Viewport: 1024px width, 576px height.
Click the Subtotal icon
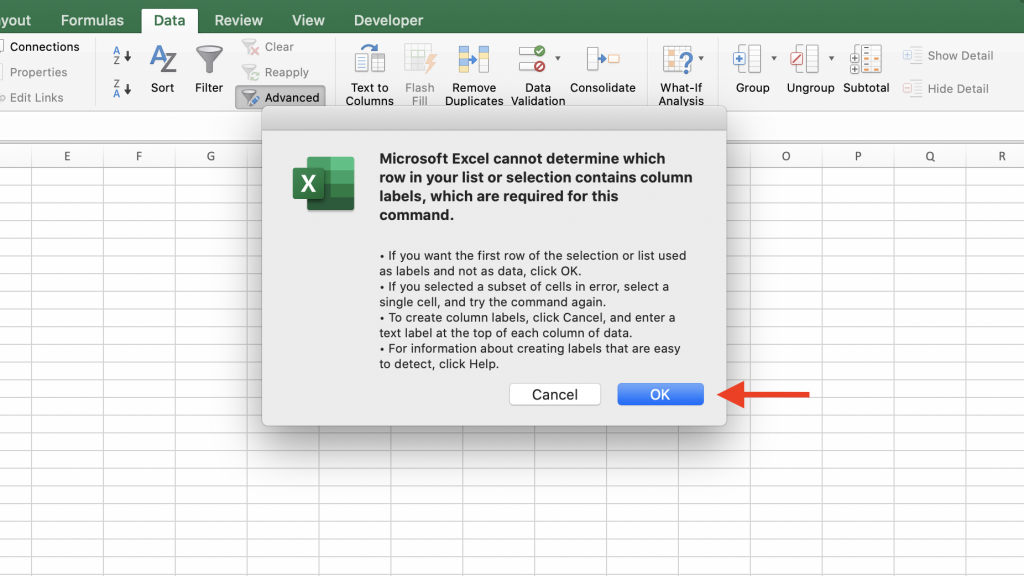click(x=866, y=59)
